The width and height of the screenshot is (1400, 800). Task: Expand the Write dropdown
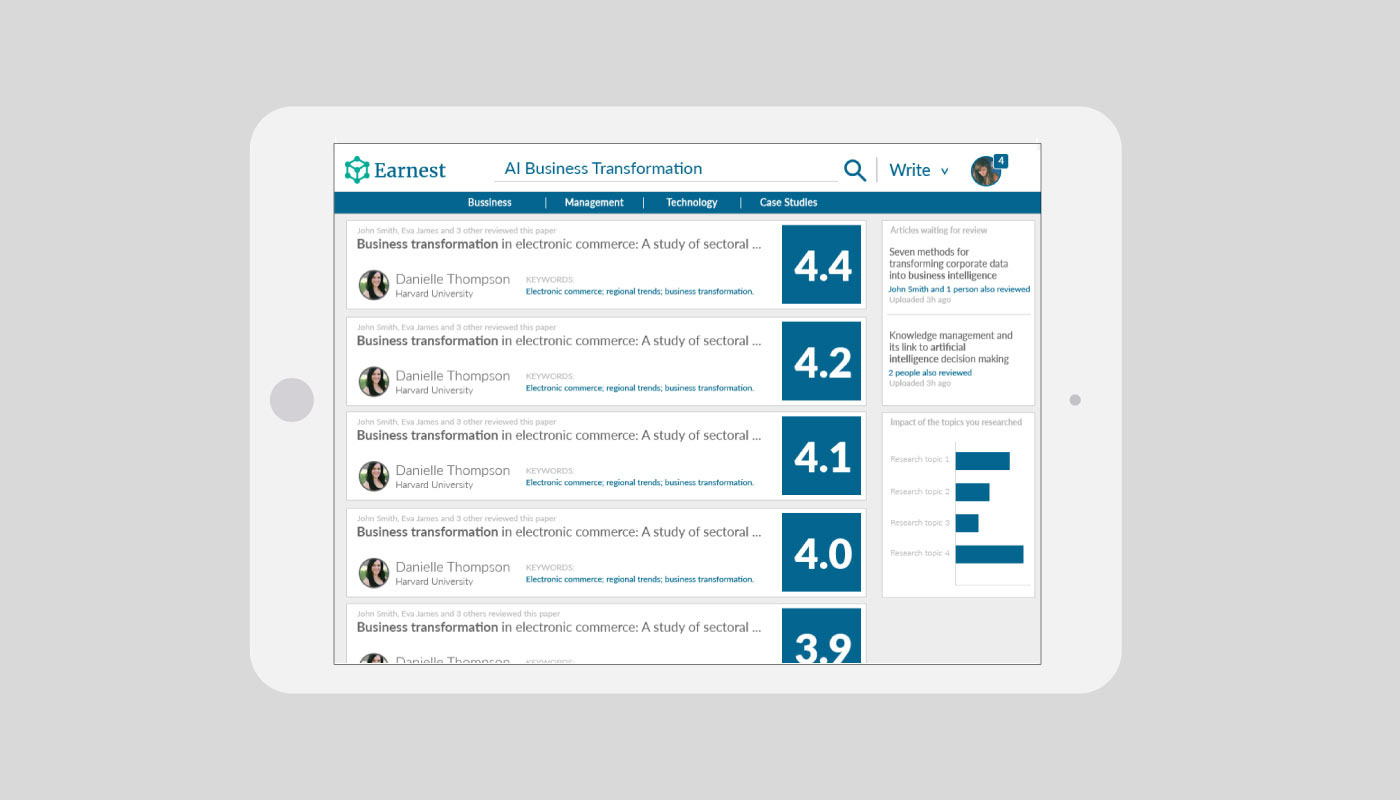[x=919, y=170]
